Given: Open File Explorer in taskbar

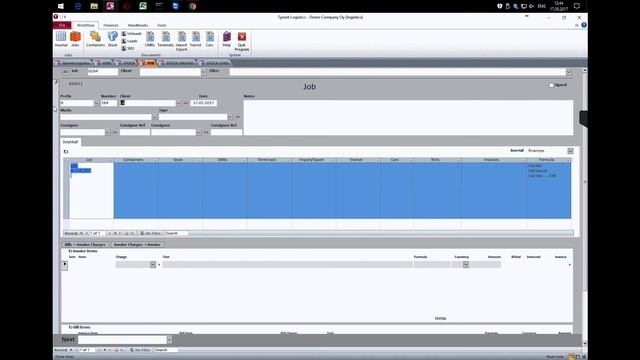Looking at the screenshot, I should tap(94, 6).
